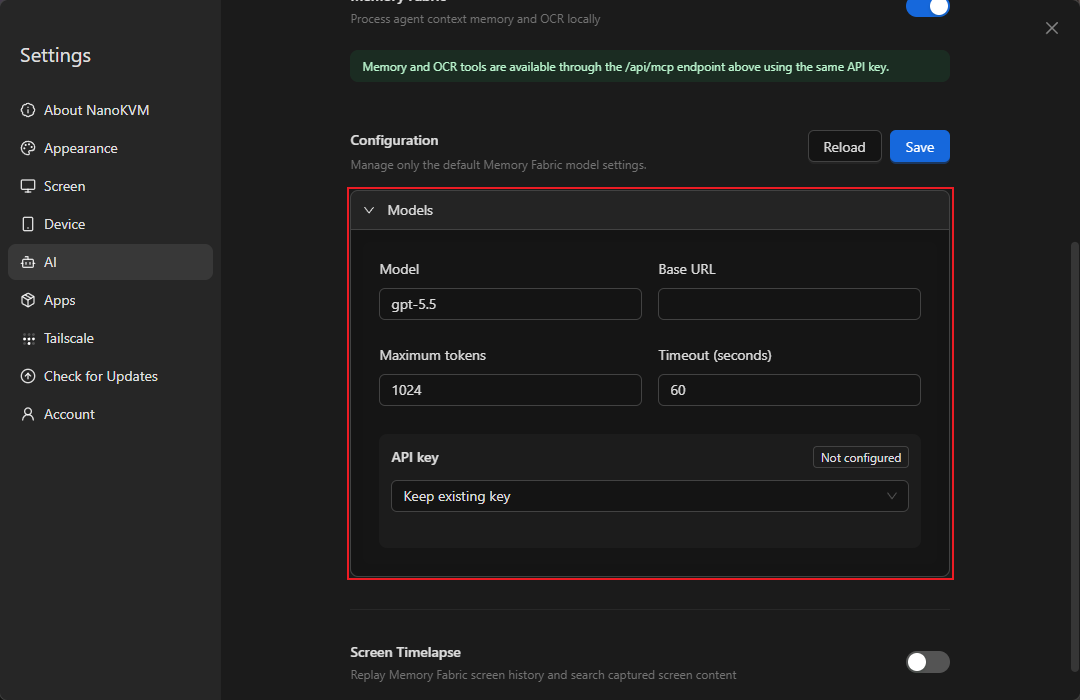
Task: Reload the configuration
Action: point(844,147)
